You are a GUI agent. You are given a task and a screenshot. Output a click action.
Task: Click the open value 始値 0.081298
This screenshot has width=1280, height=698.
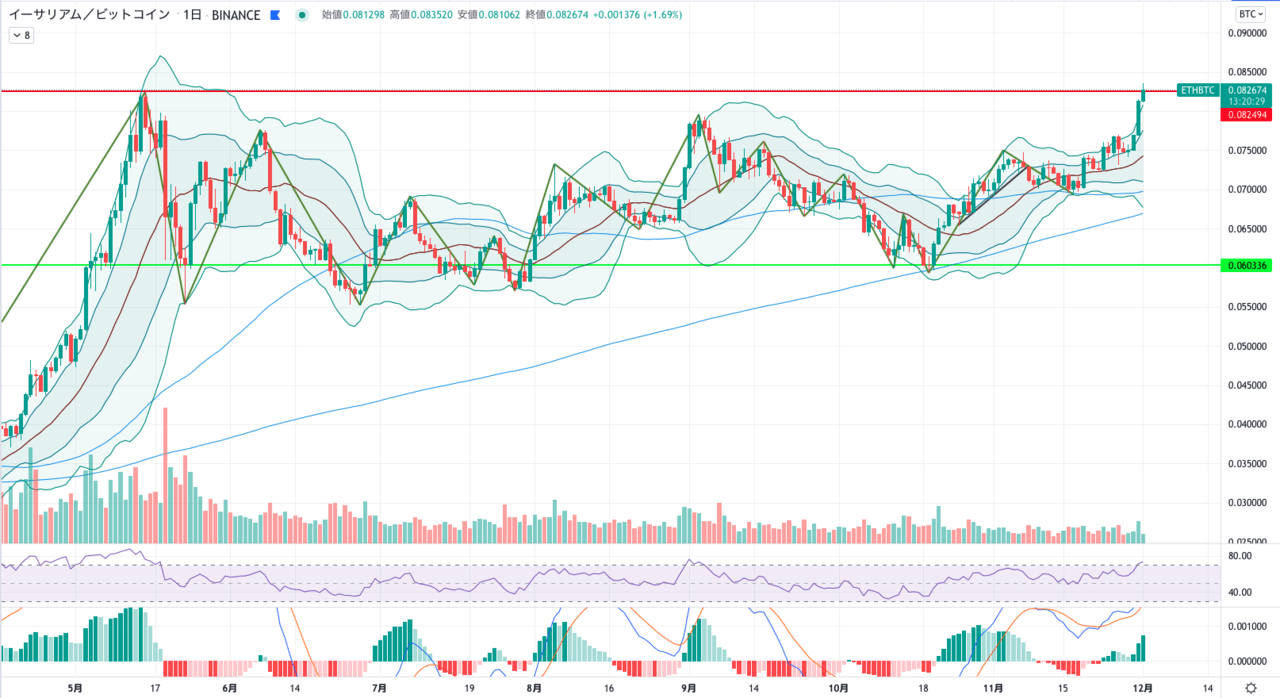pyautogui.click(x=352, y=15)
